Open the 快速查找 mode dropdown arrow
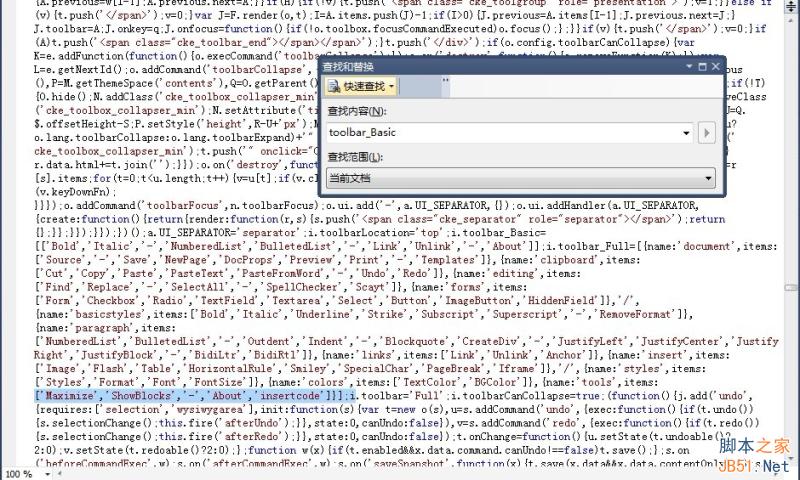 tap(392, 87)
